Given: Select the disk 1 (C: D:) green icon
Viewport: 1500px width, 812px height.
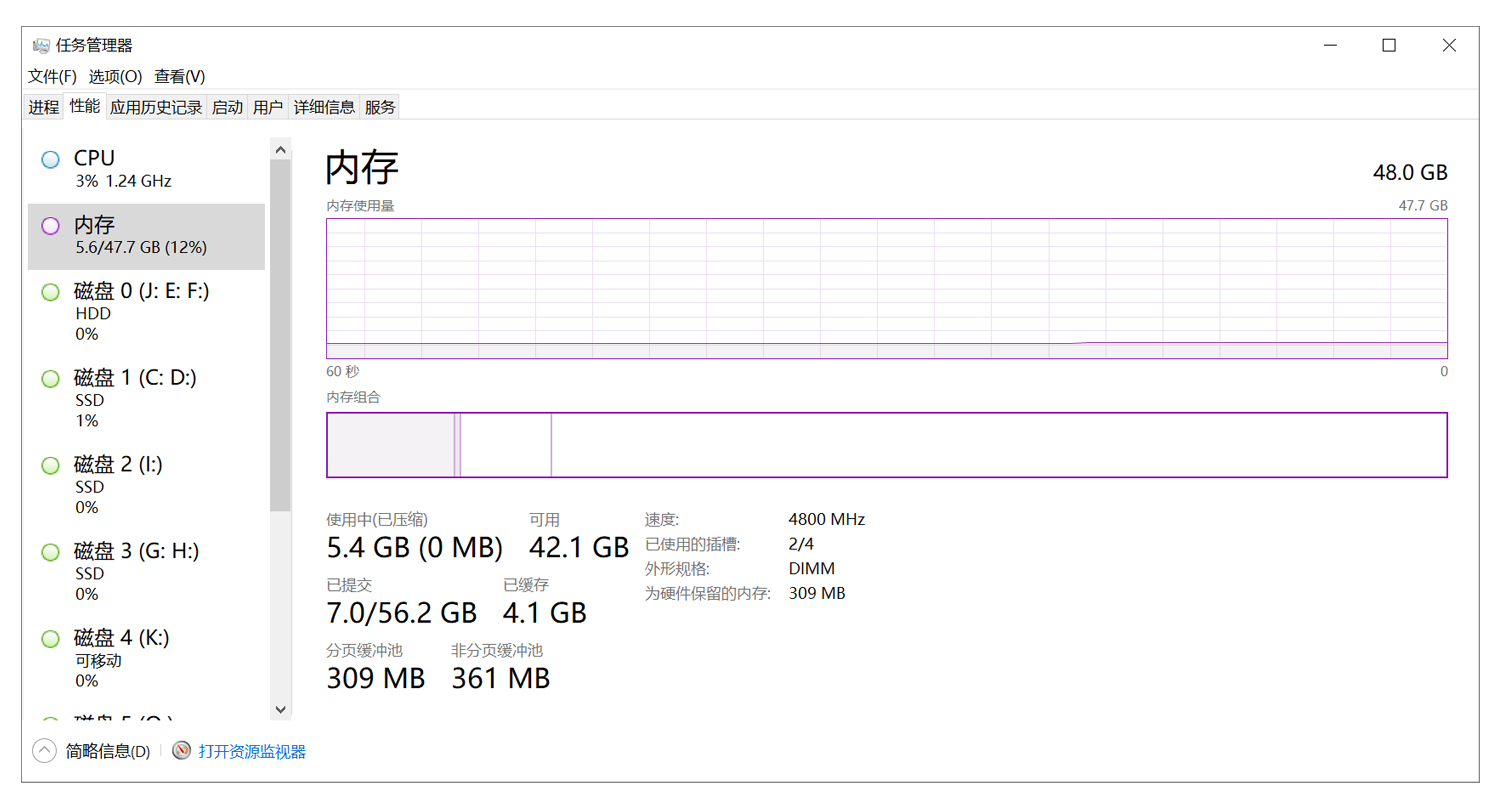Looking at the screenshot, I should pos(50,379).
